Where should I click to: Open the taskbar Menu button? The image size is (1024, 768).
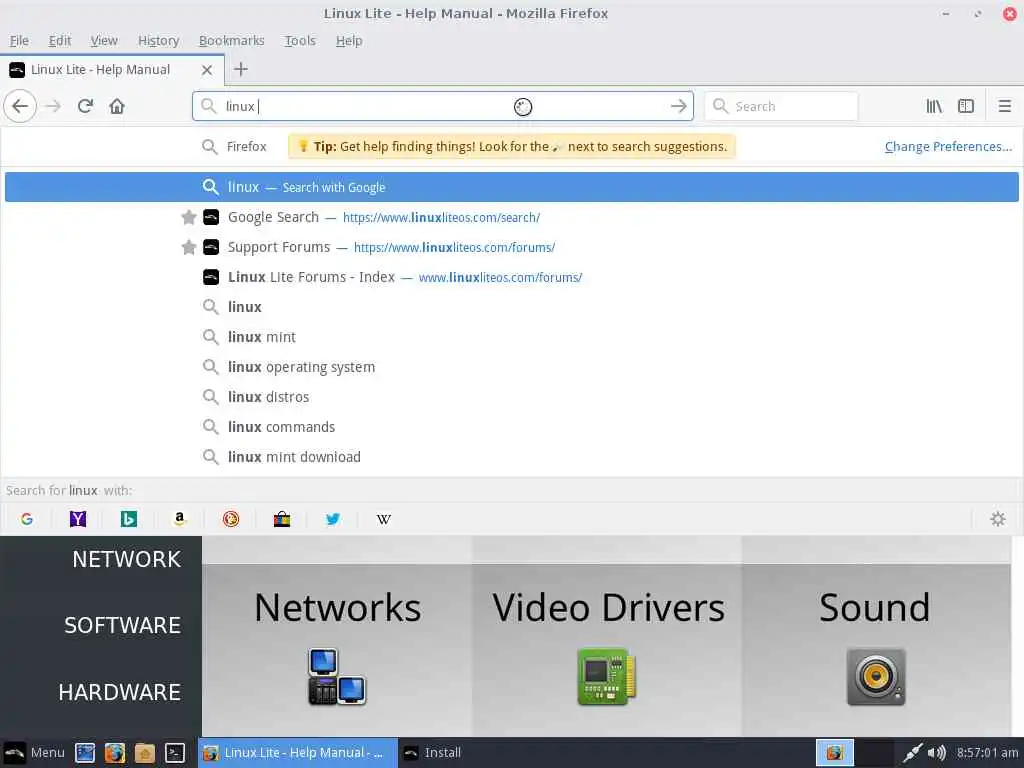click(x=34, y=752)
